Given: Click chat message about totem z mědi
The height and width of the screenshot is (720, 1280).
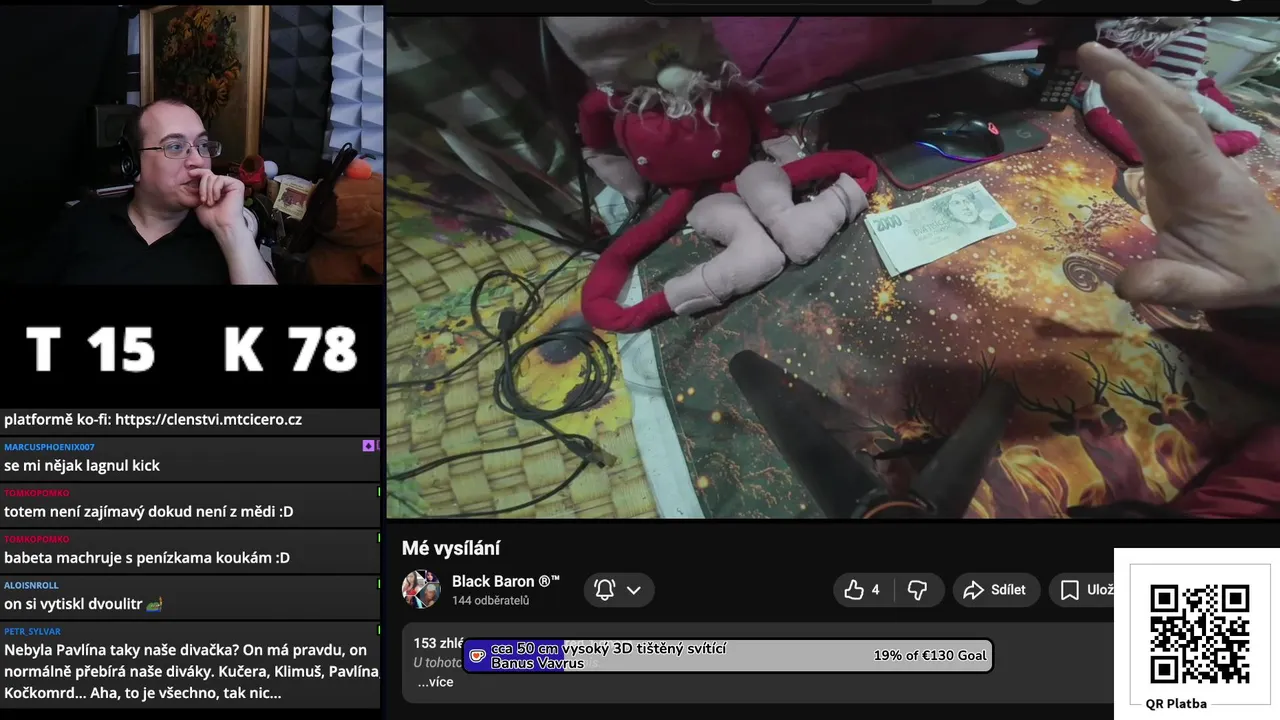Looking at the screenshot, I should click(149, 512).
